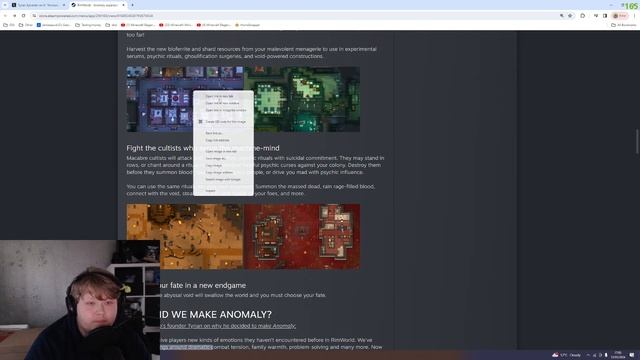Toggle the browser side panel icon
This screenshot has width=640, height=360.
(605, 16)
